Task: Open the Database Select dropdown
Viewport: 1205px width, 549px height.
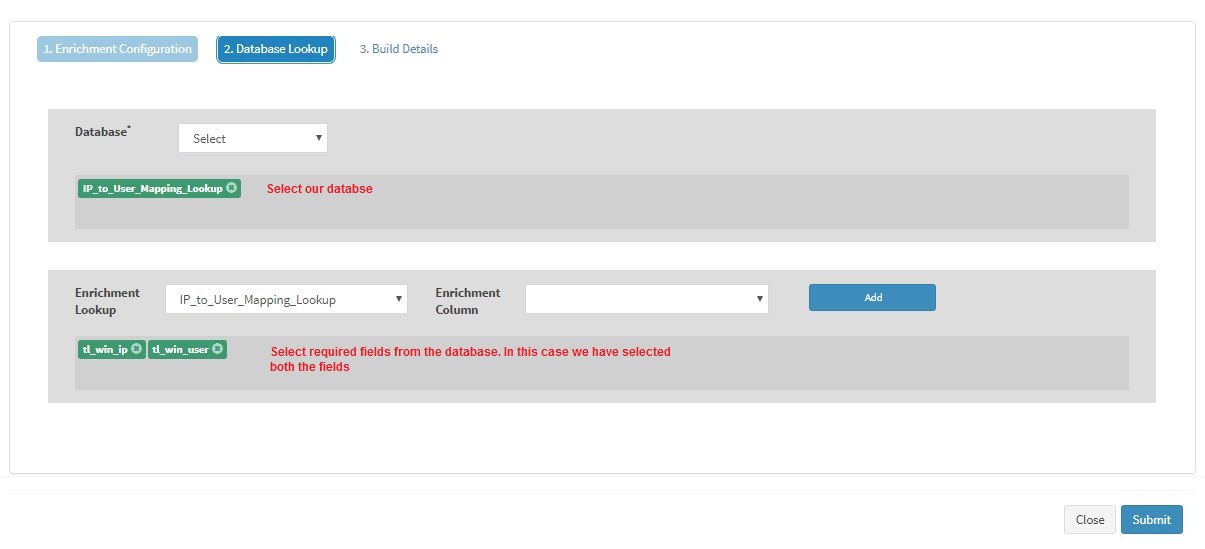Action: pos(253,139)
